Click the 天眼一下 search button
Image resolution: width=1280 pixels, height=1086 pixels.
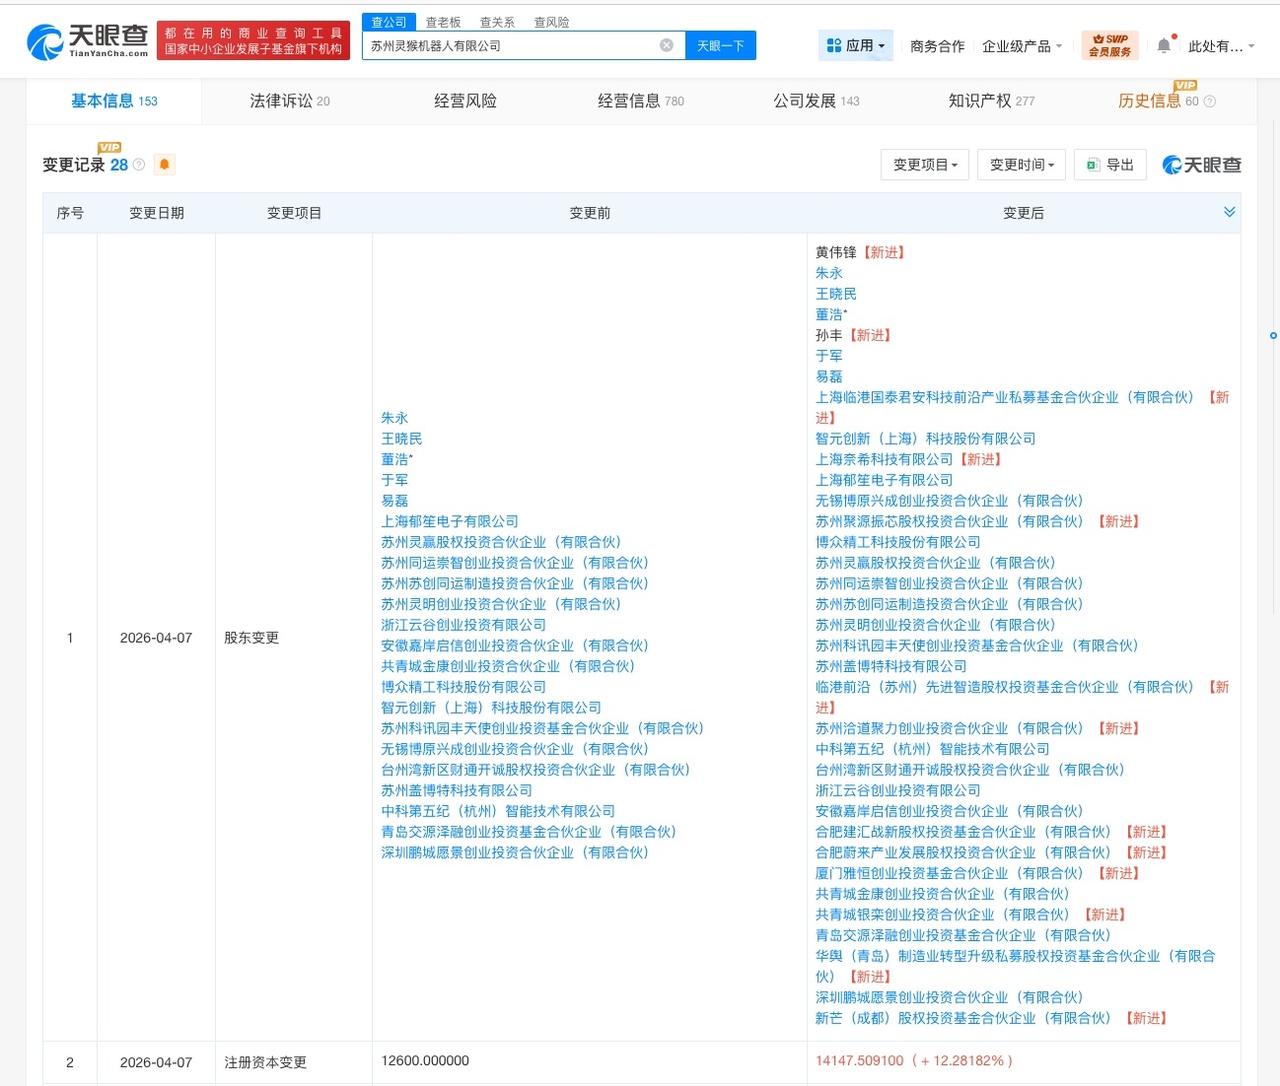pyautogui.click(x=720, y=46)
